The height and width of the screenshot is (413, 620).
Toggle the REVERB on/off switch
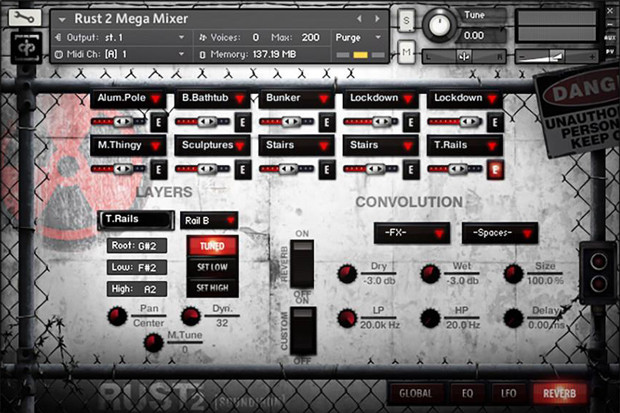(x=302, y=263)
